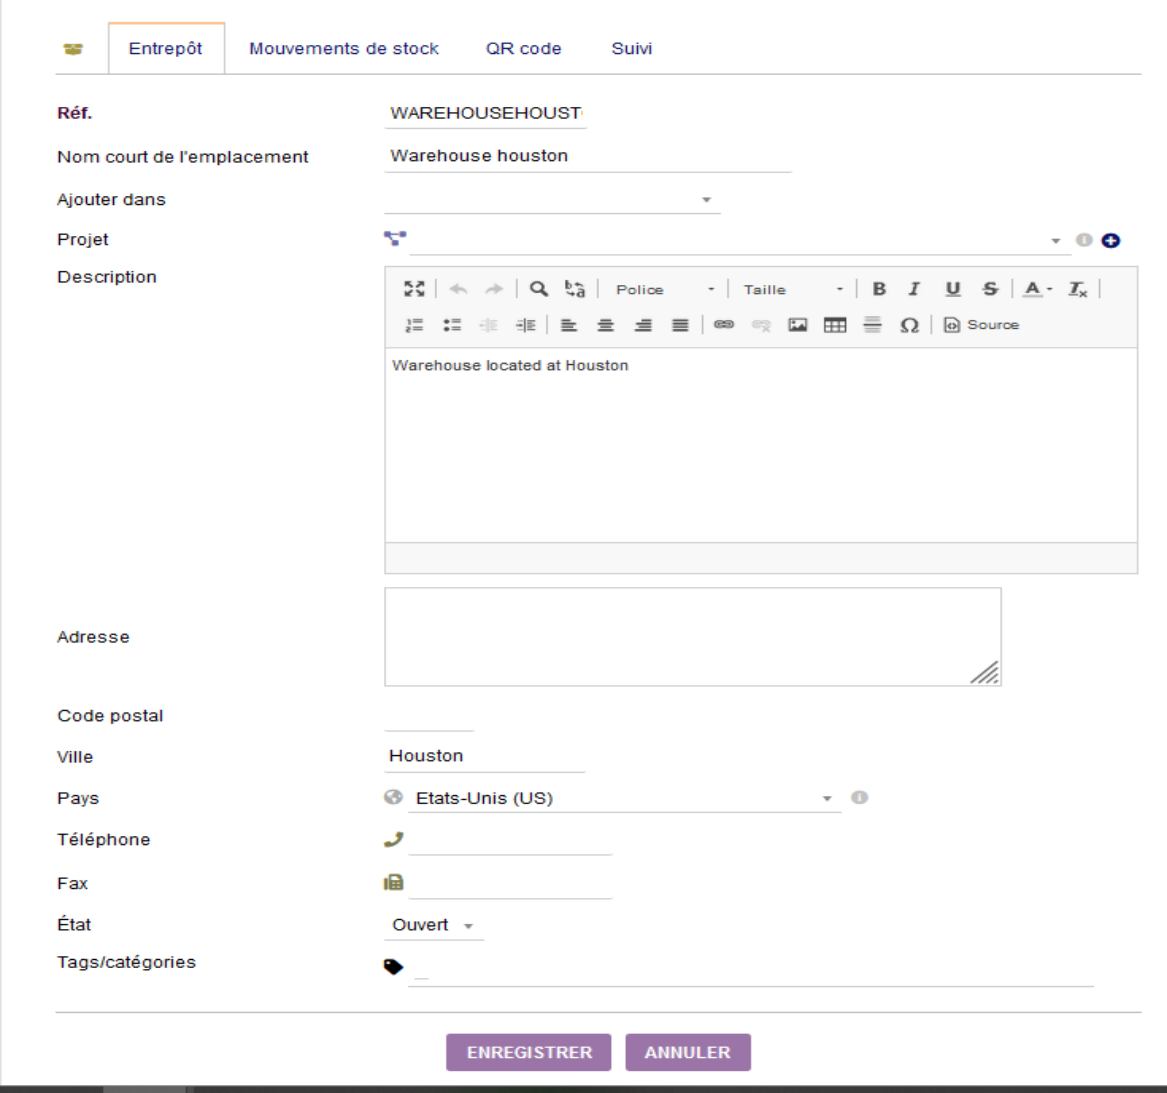
Task: Toggle Source view in the editor
Action: (x=982, y=325)
